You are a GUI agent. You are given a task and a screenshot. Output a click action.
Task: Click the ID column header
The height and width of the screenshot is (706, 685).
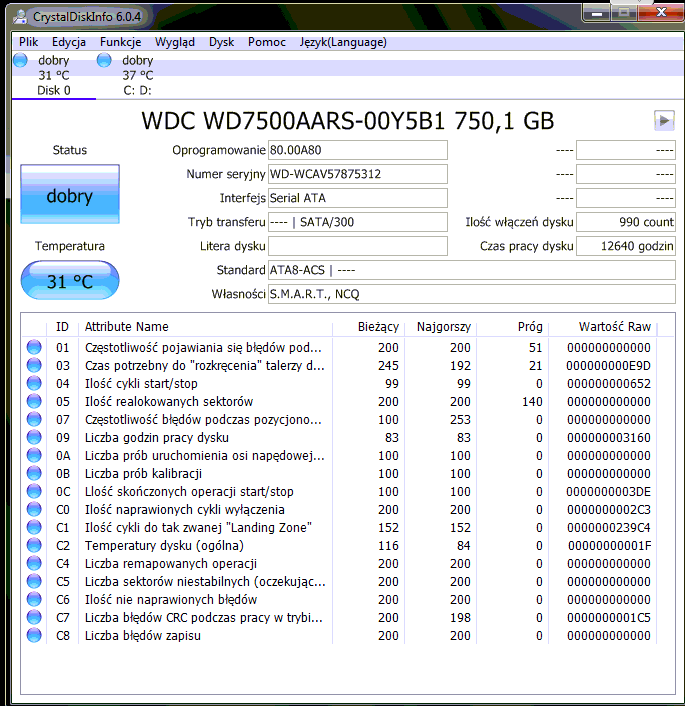pyautogui.click(x=63, y=326)
